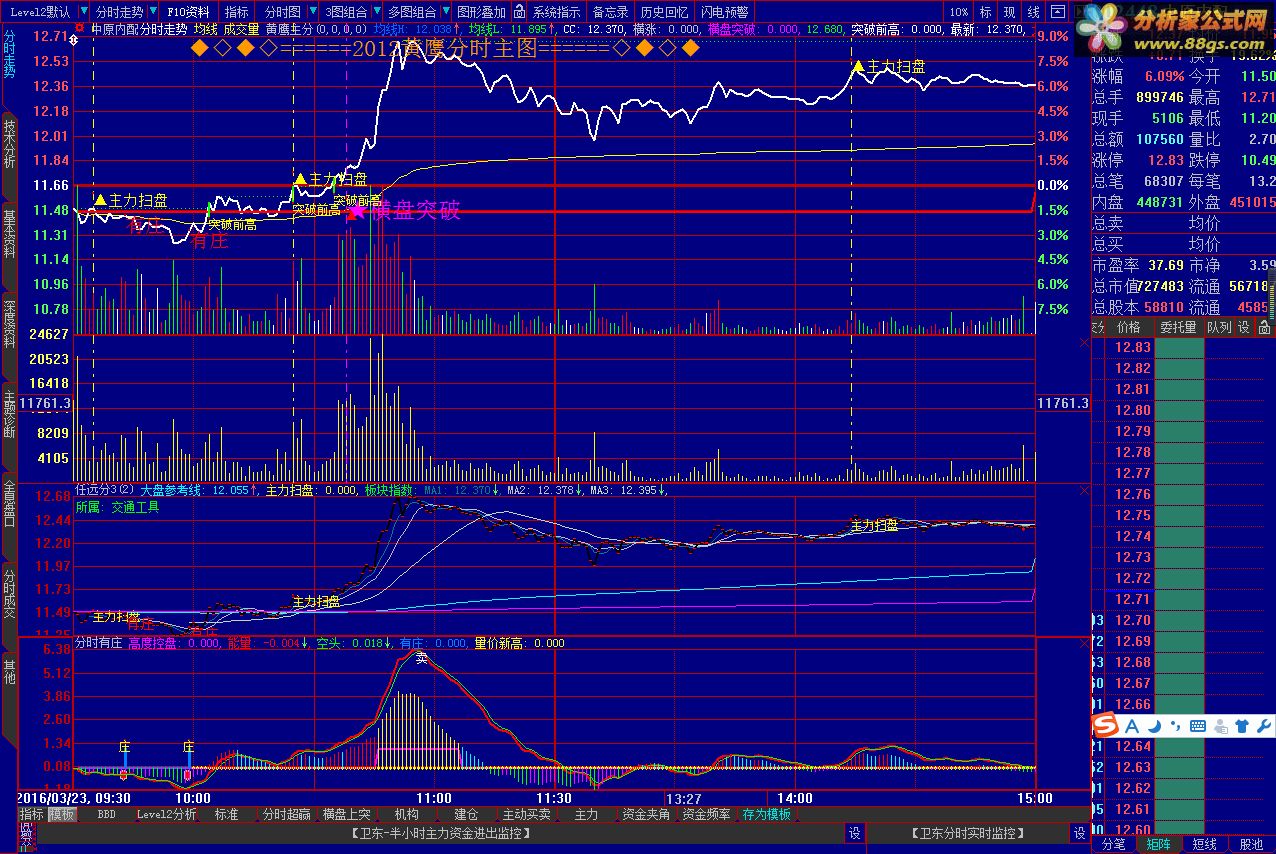The width and height of the screenshot is (1276, 854).
Task: Click the red bug icon before 中原内配
Action: click(x=80, y=30)
